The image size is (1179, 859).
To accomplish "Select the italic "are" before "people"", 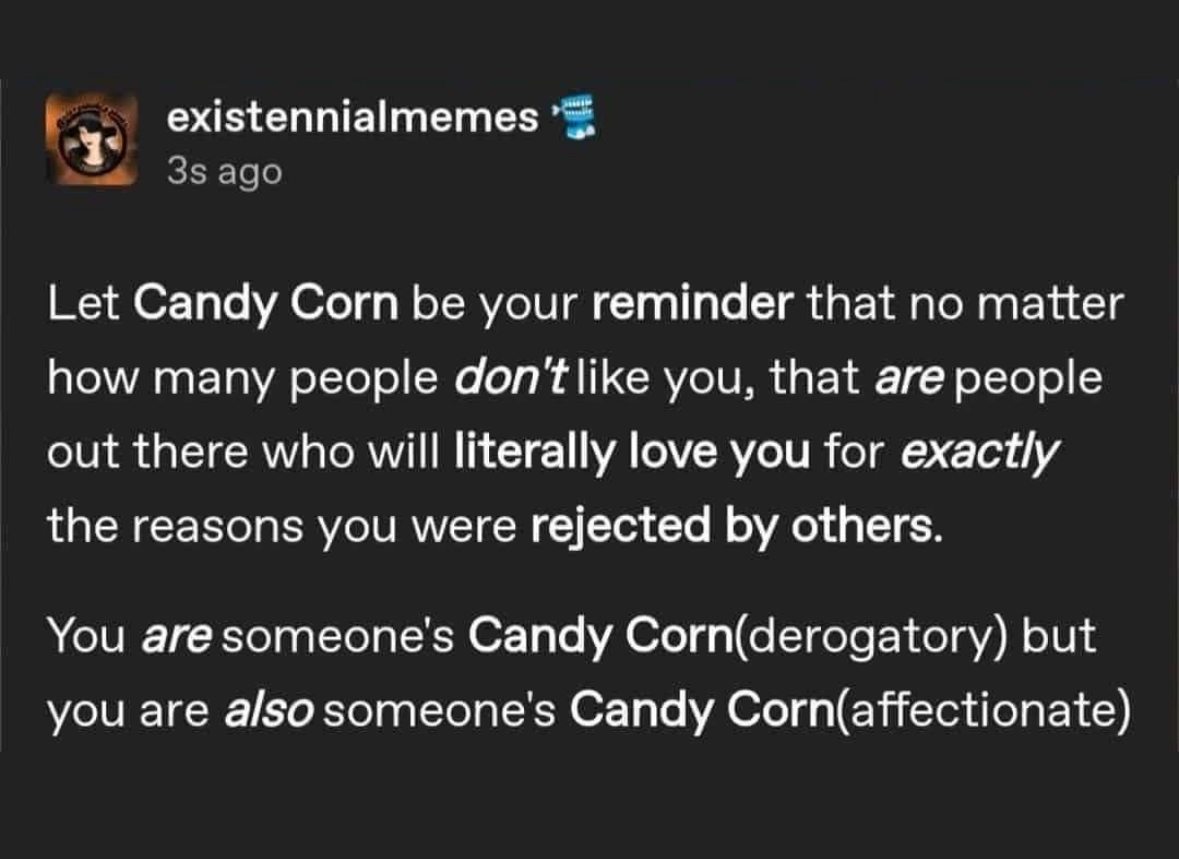I will click(900, 381).
